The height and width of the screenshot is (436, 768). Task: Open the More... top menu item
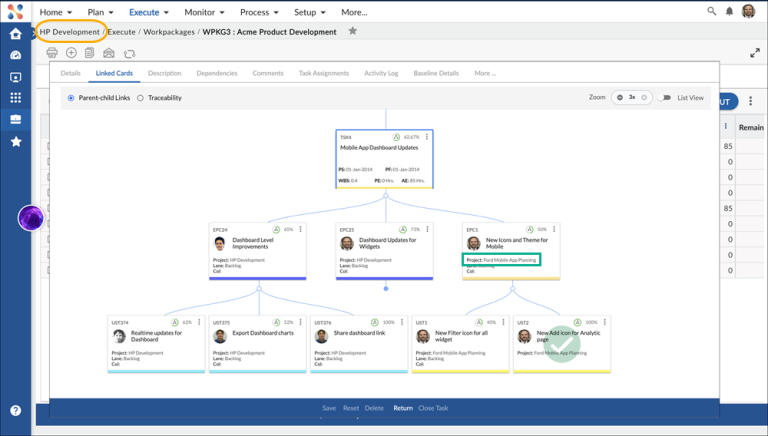point(354,12)
